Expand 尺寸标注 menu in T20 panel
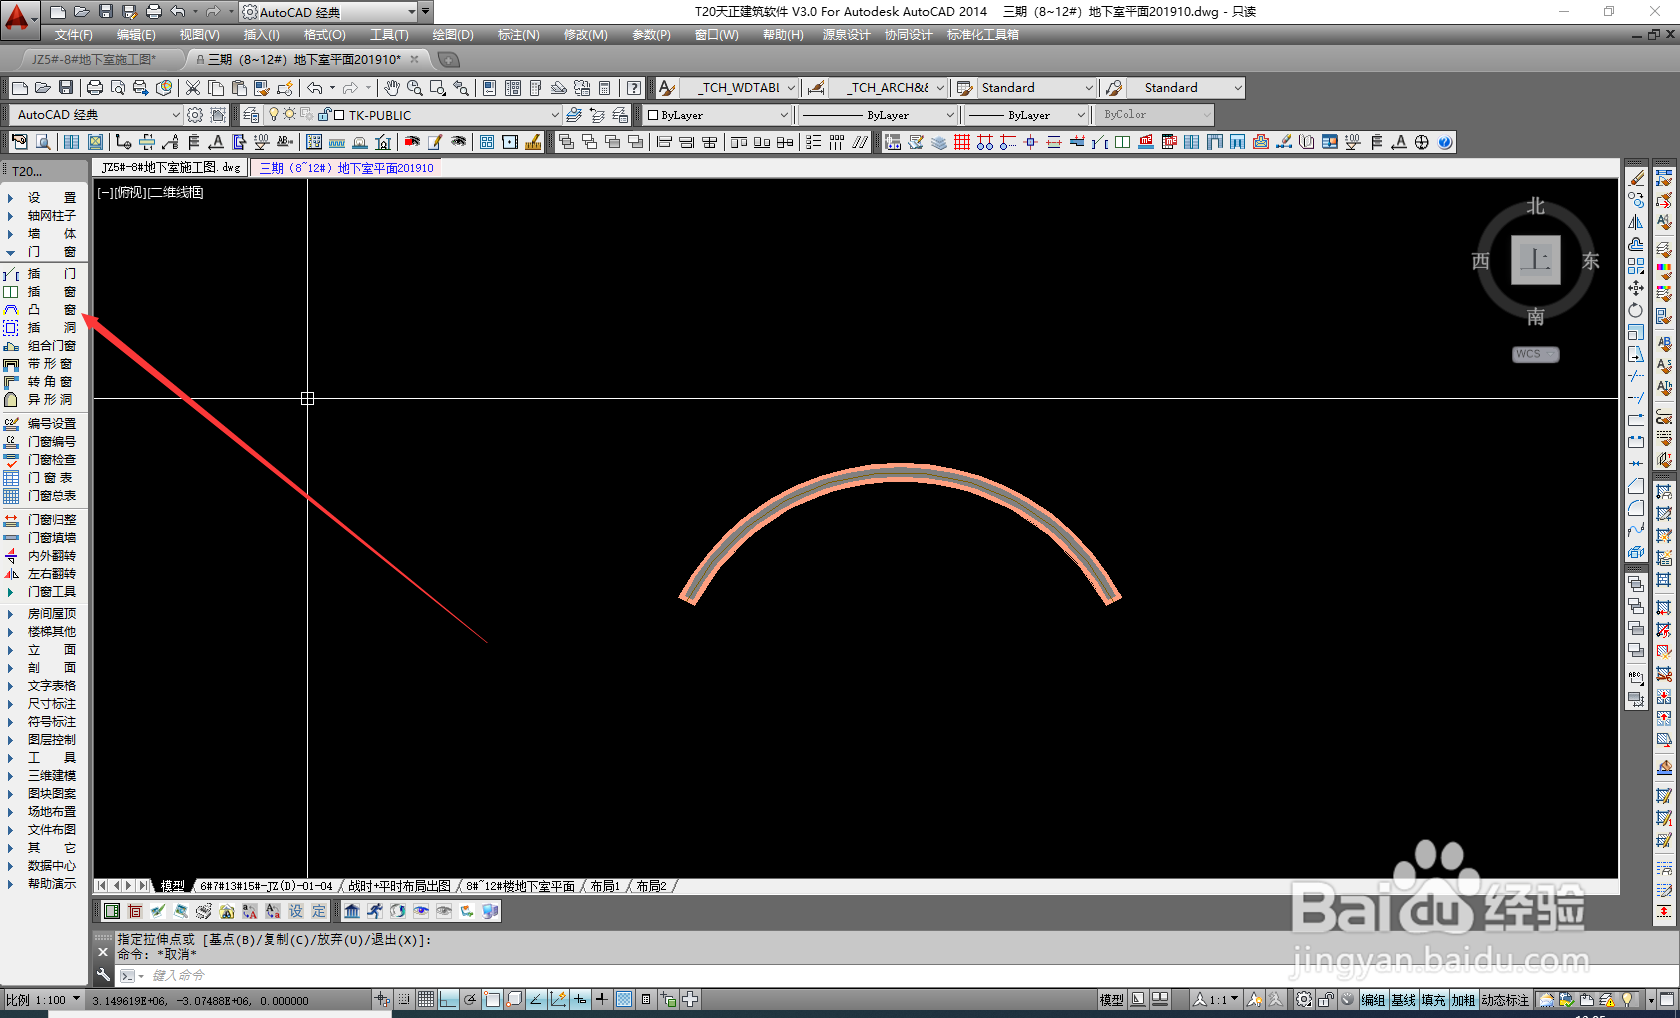Image resolution: width=1680 pixels, height=1018 pixels. click(x=40, y=704)
